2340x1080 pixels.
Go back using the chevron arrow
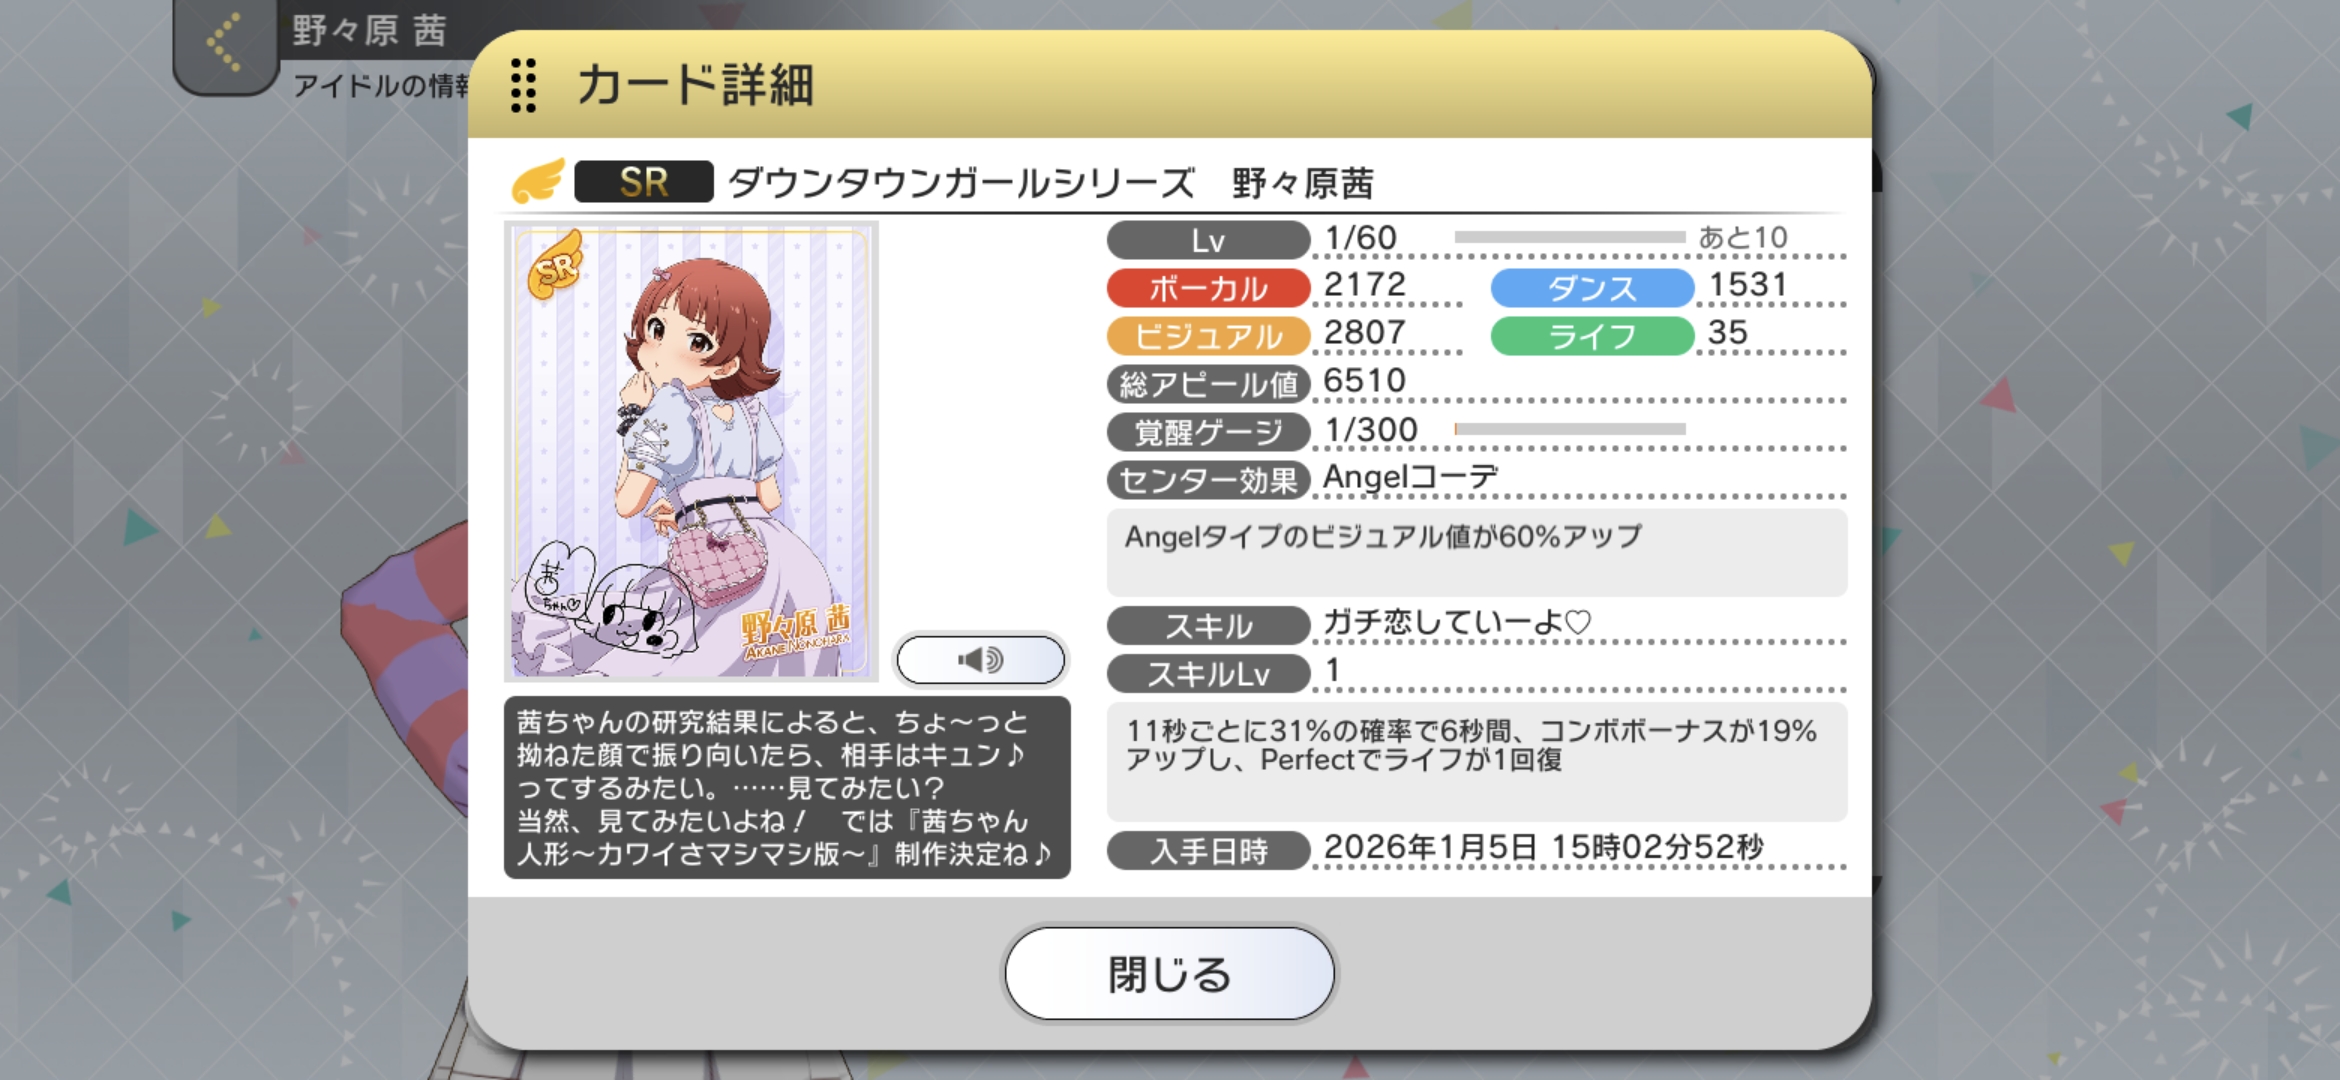224,42
